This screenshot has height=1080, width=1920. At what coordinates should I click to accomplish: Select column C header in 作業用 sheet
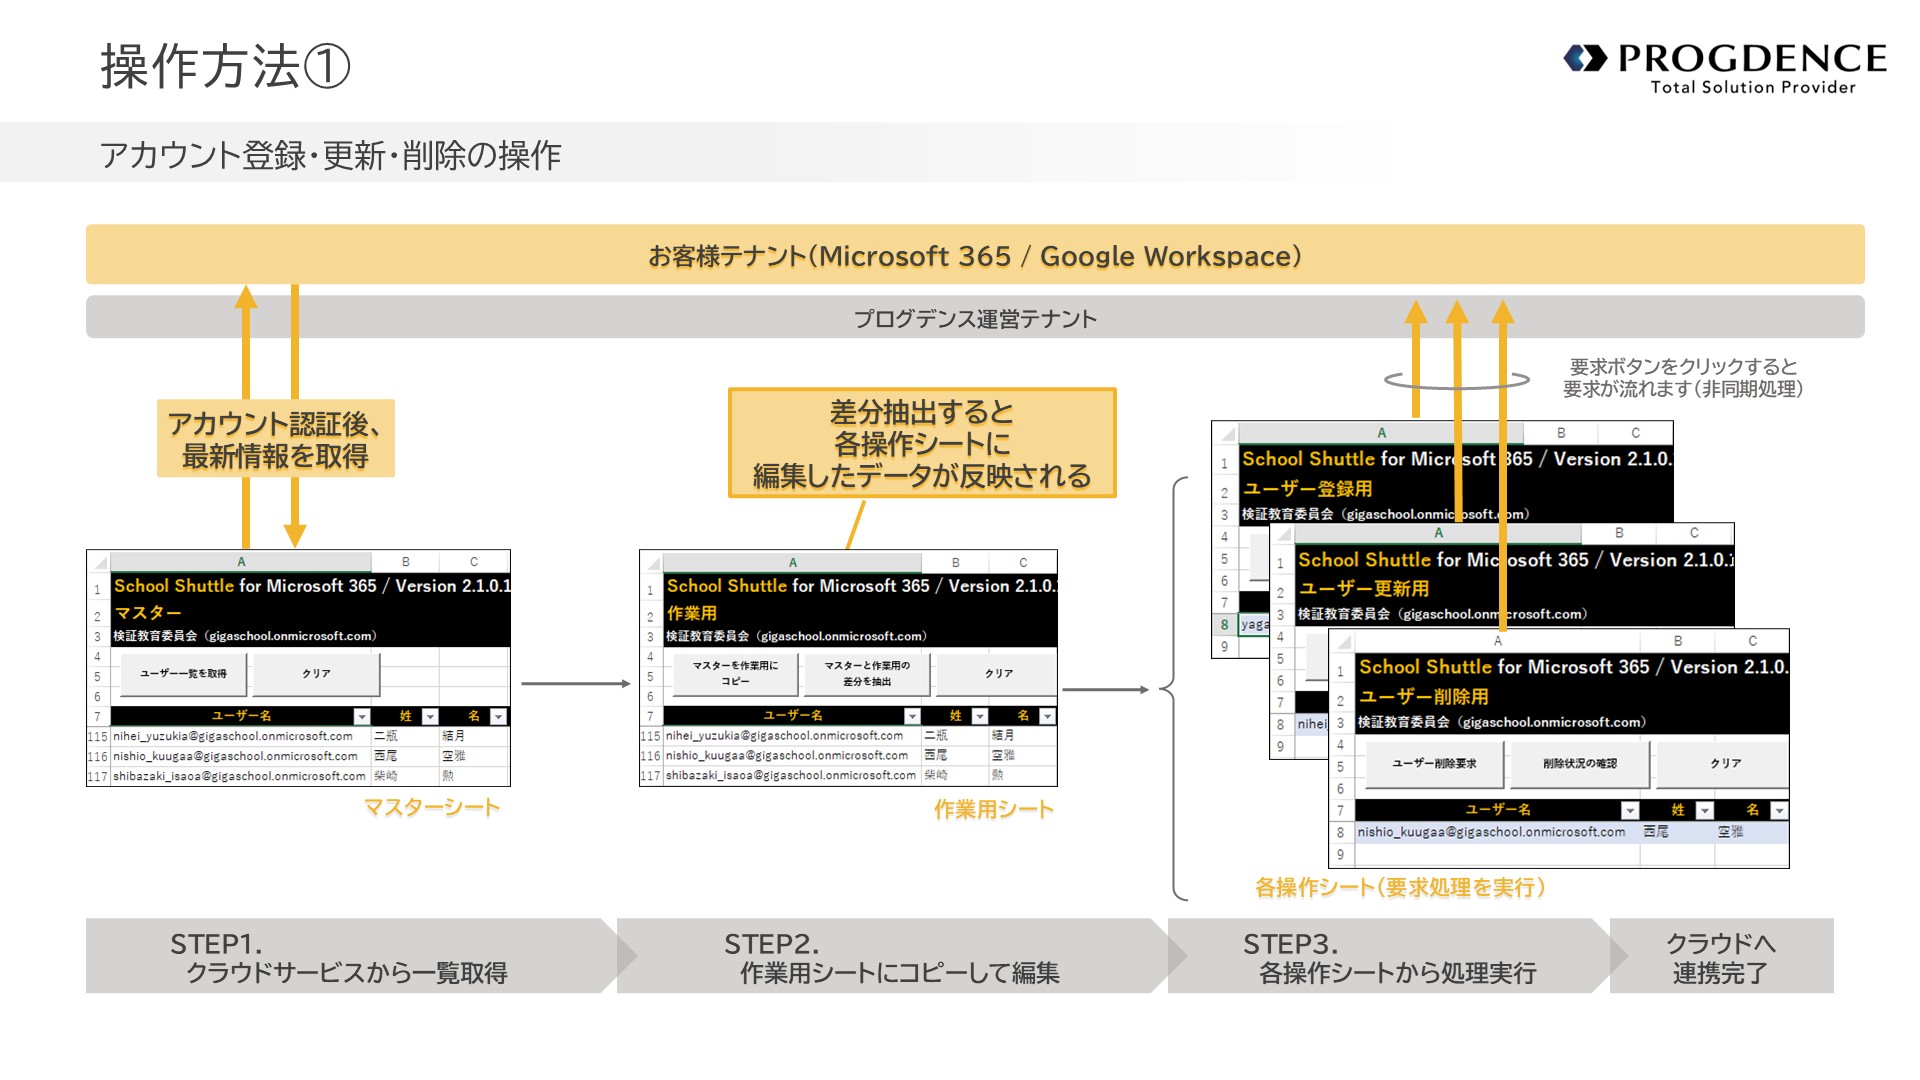coord(1023,563)
